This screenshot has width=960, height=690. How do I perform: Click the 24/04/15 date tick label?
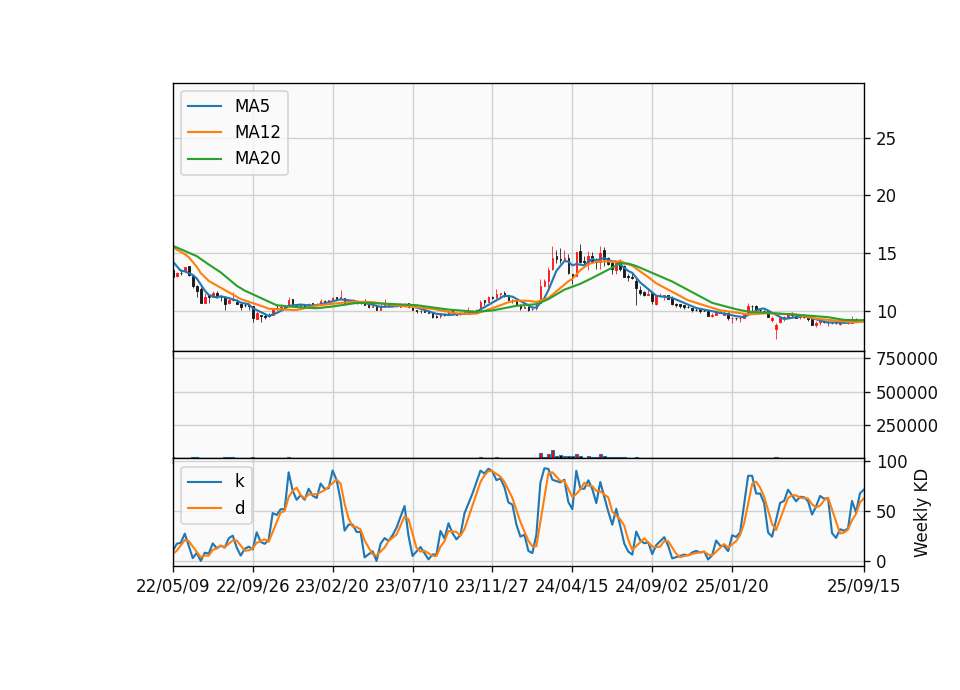click(572, 586)
